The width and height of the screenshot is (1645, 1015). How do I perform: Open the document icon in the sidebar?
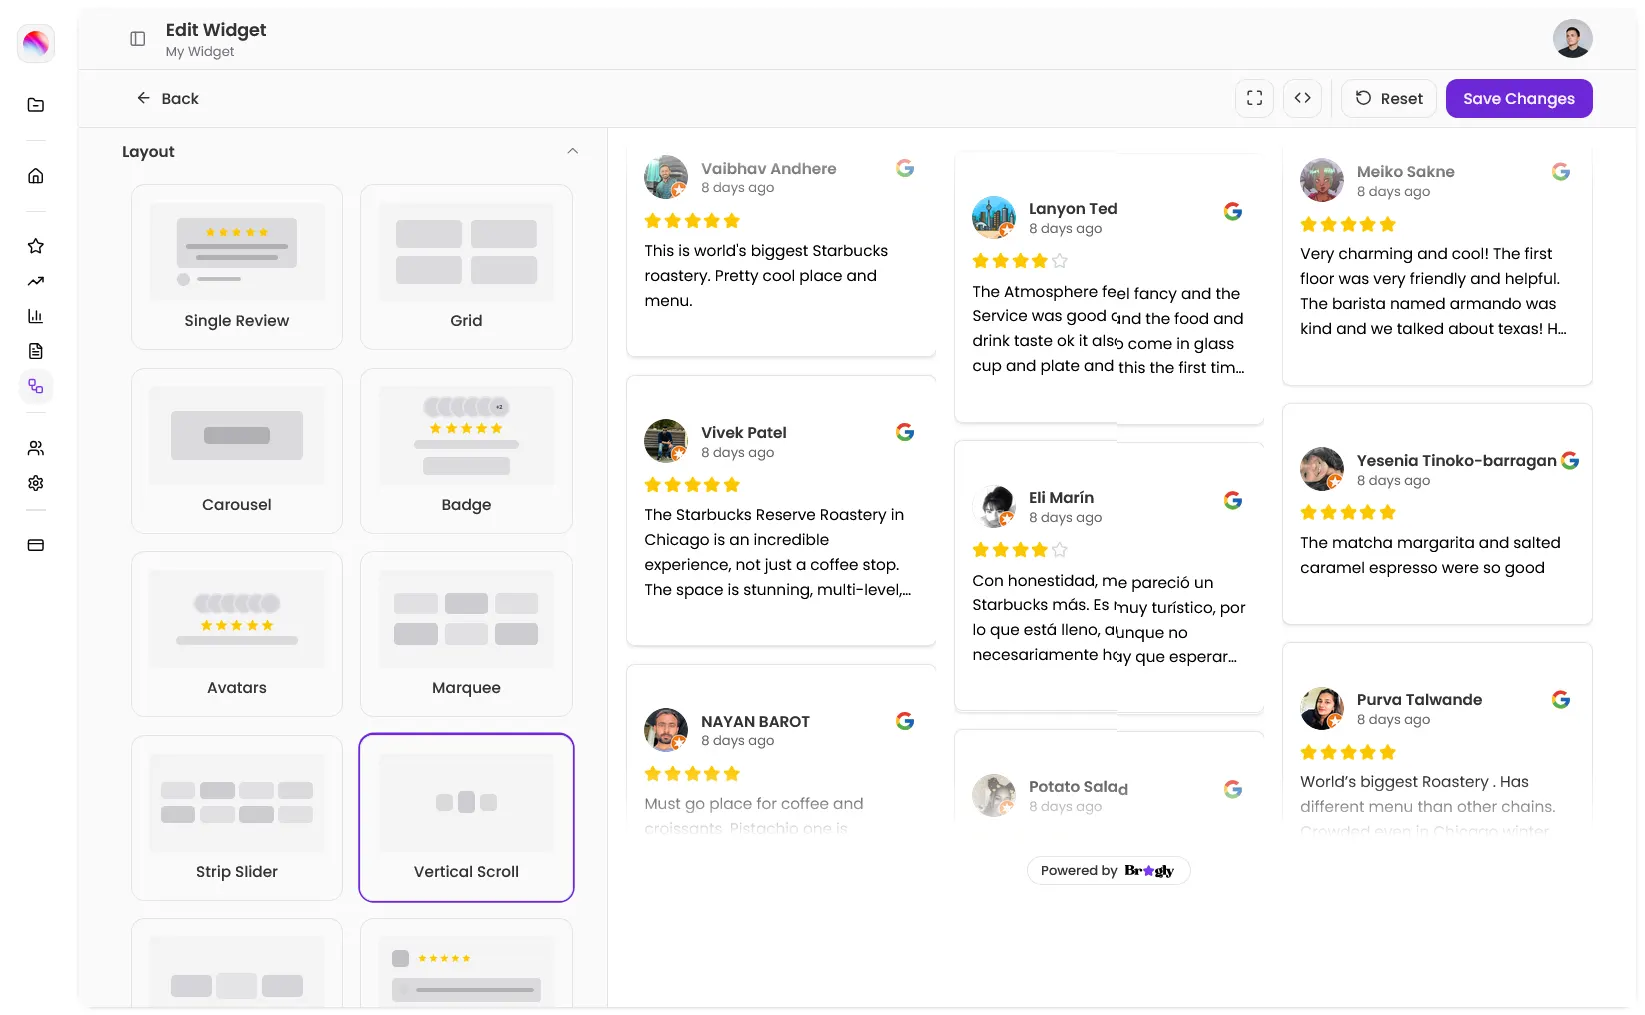[36, 351]
